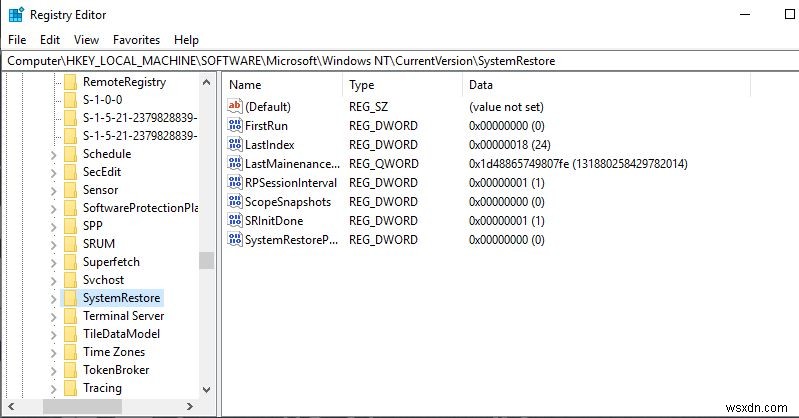Expand the SoftwareProtectionPla key
Image resolution: width=799 pixels, height=418 pixels.
tap(54, 209)
